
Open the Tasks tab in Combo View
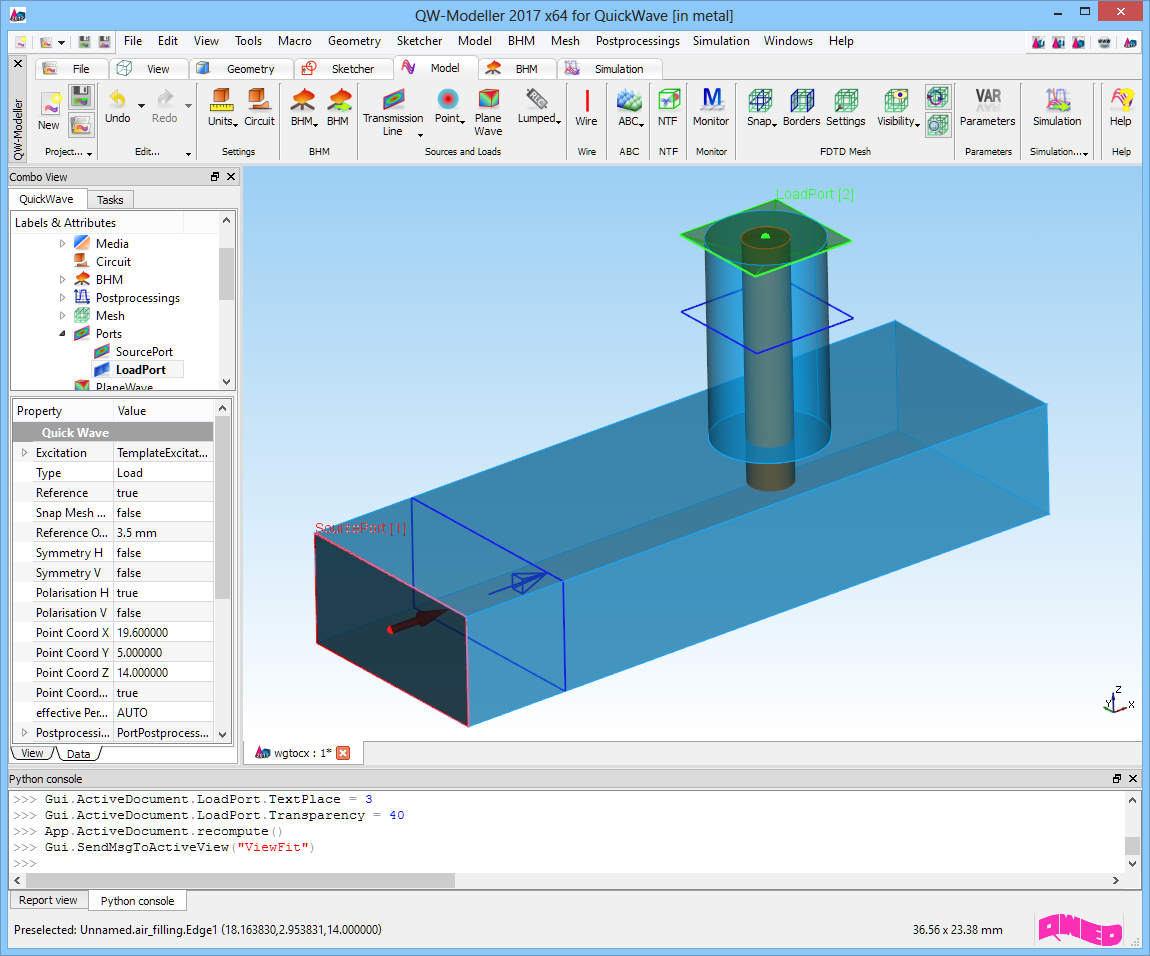110,200
